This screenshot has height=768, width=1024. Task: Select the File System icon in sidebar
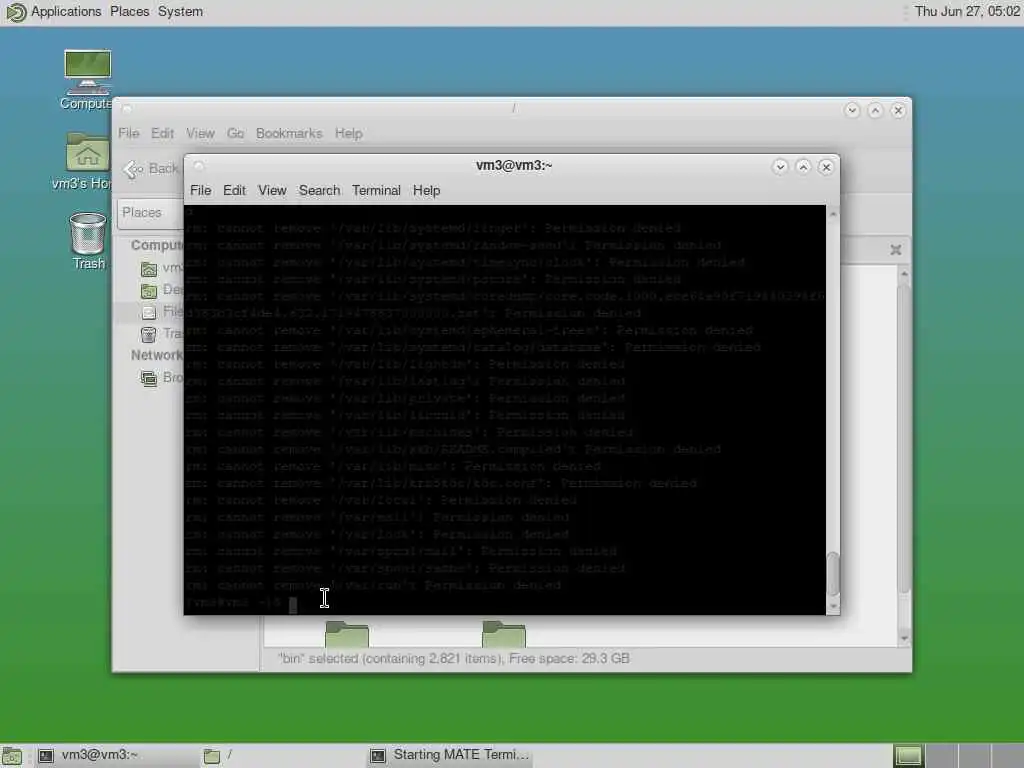tap(149, 312)
